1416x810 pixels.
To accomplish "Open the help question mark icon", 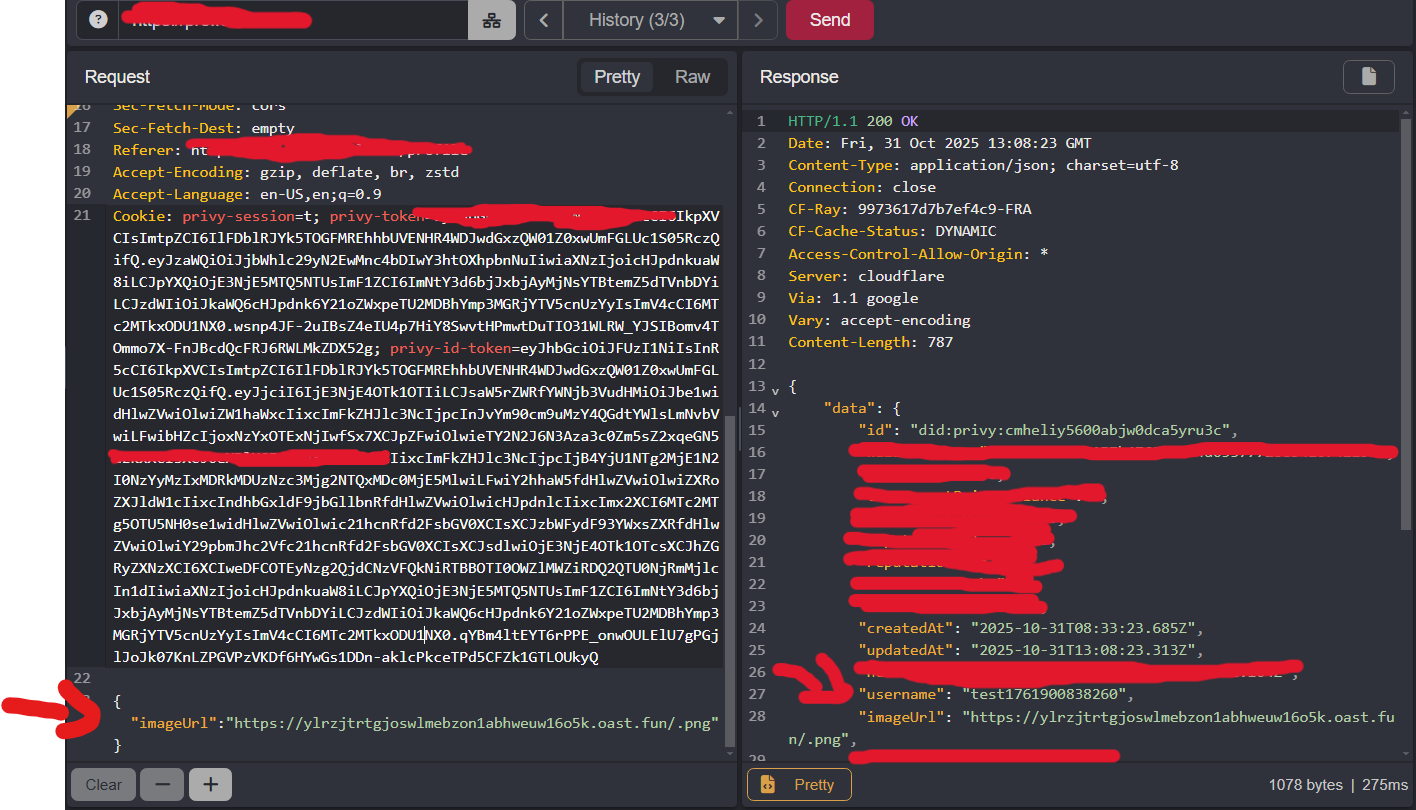I will click(x=97, y=19).
